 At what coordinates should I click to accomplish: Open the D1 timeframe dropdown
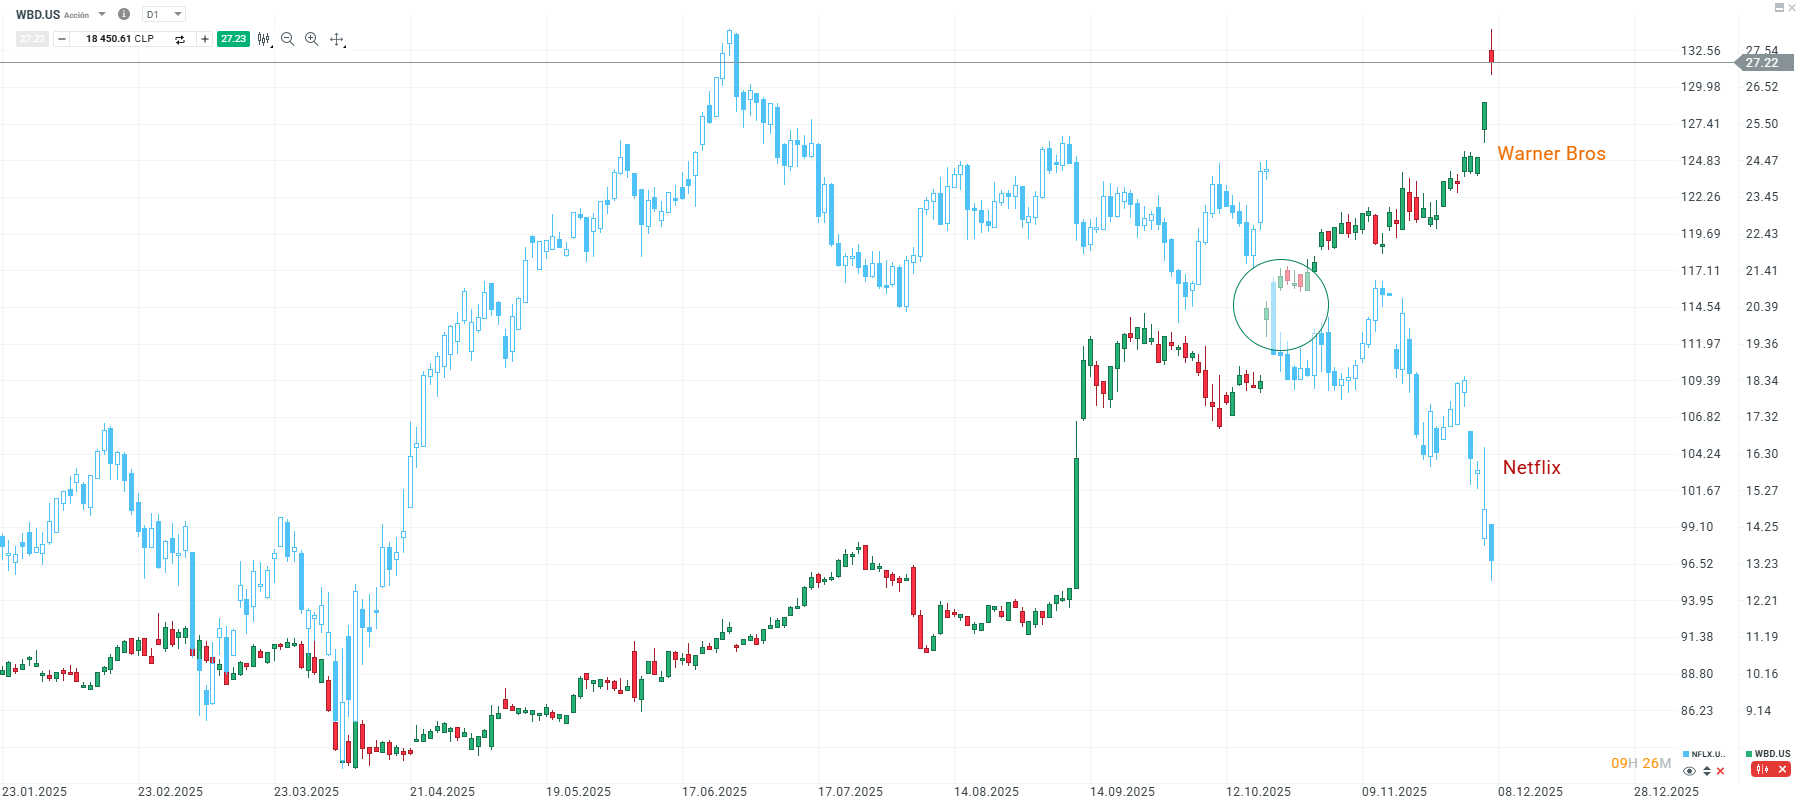coord(165,14)
